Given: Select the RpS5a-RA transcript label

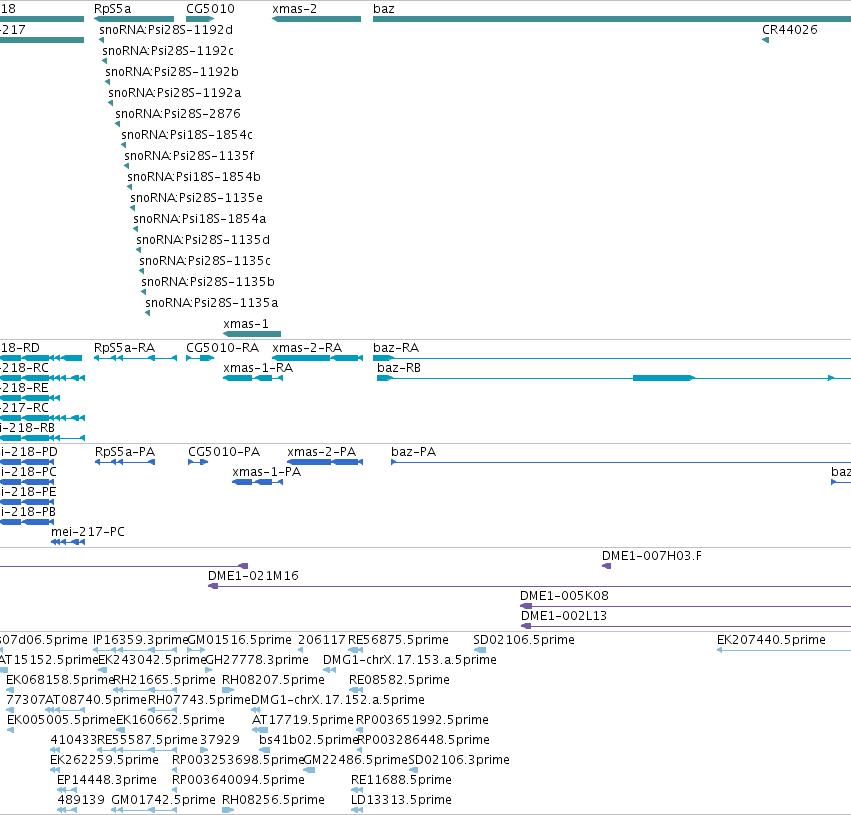Looking at the screenshot, I should click(124, 348).
